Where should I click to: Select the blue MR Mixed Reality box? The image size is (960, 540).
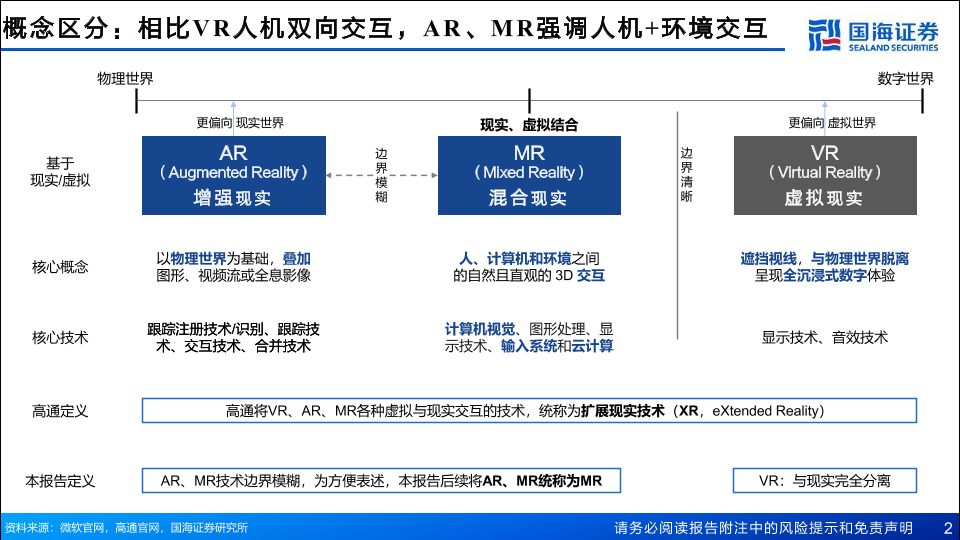tap(529, 176)
